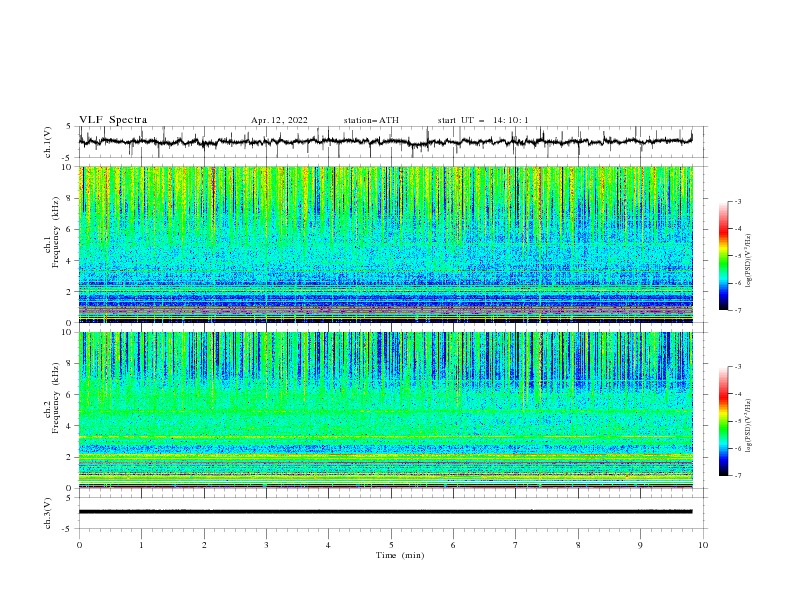Click the "5" tick on the ch.1(V) axis
This screenshot has width=792, height=612.
pos(70,126)
